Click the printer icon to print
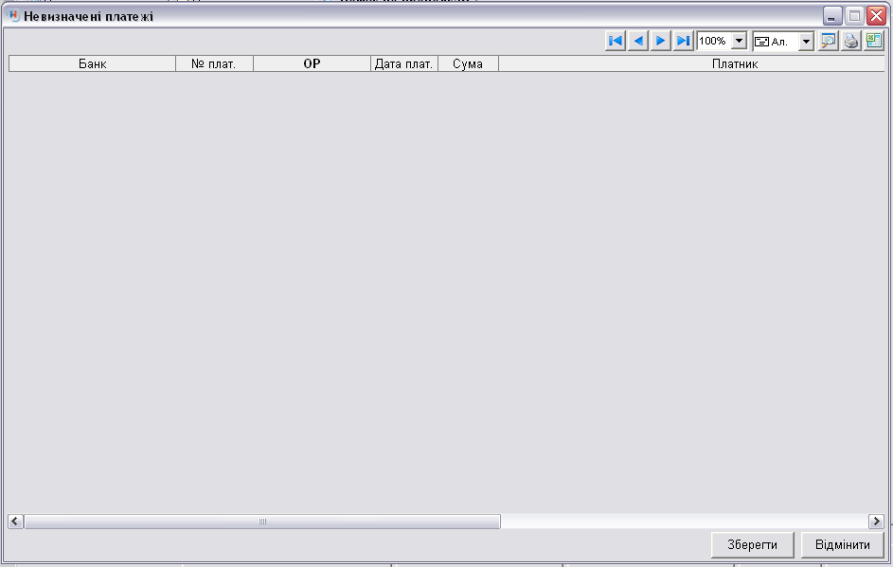 click(x=850, y=41)
